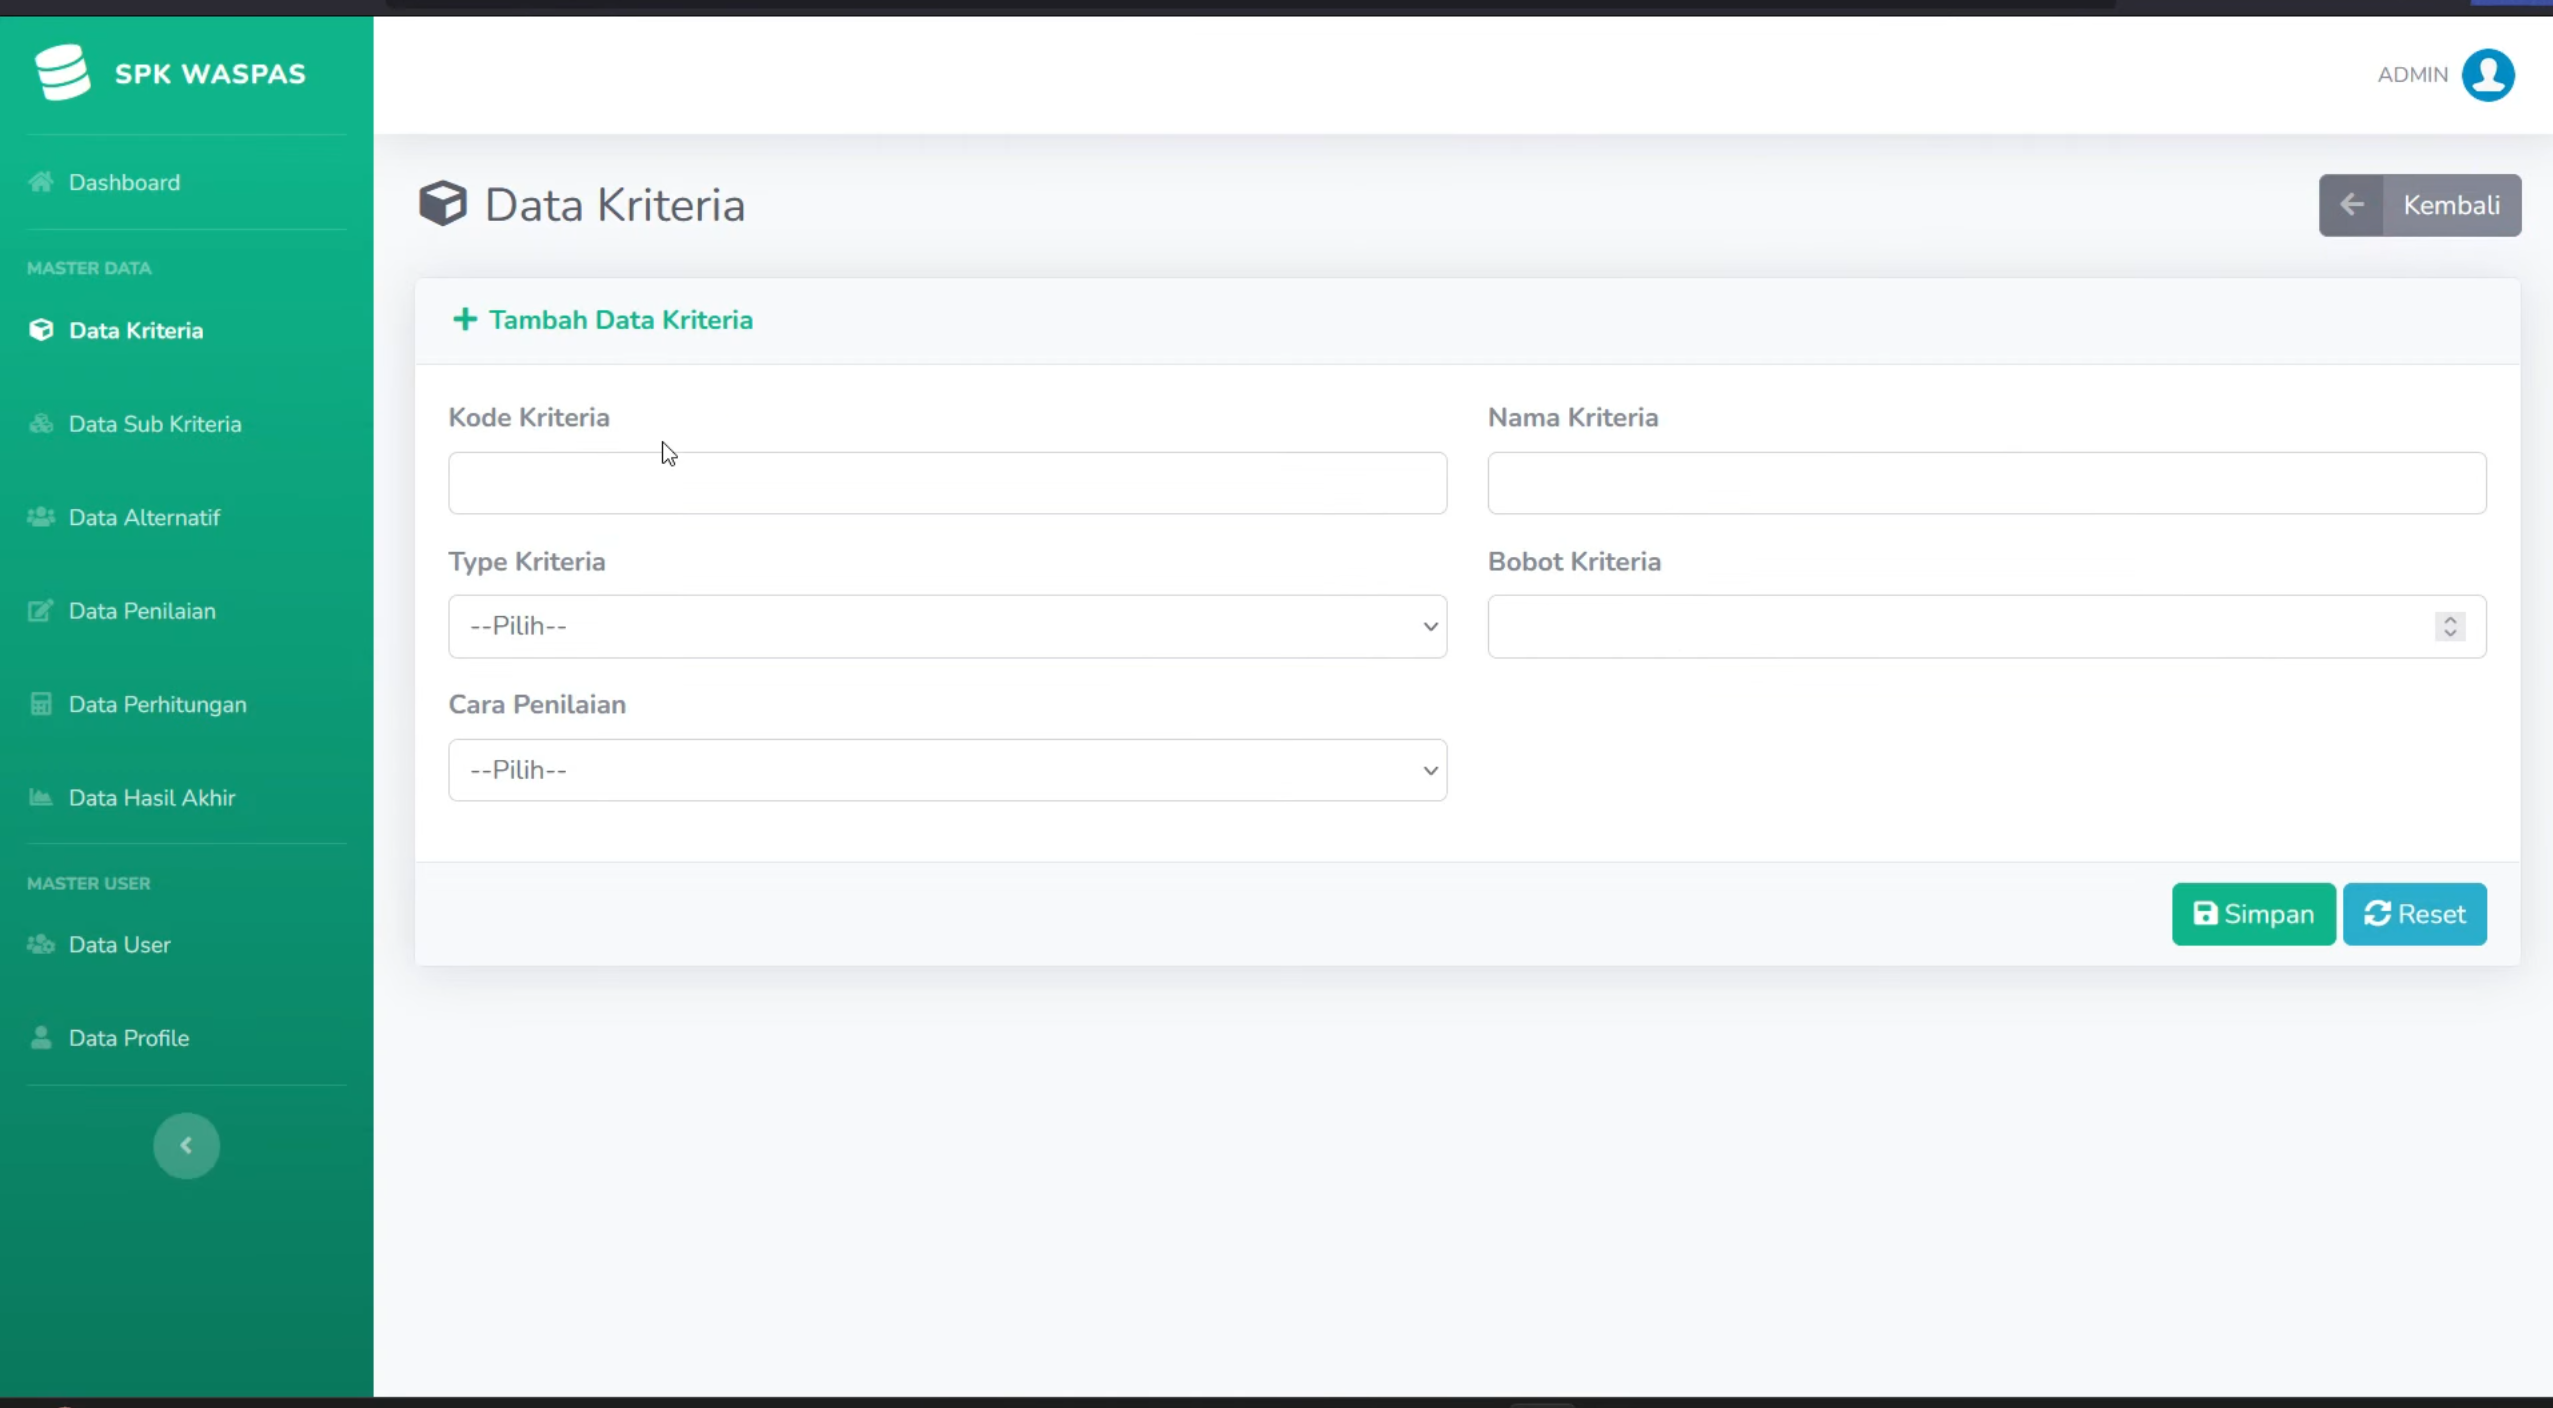Click the Data Perhitungan calculator icon

click(x=41, y=704)
